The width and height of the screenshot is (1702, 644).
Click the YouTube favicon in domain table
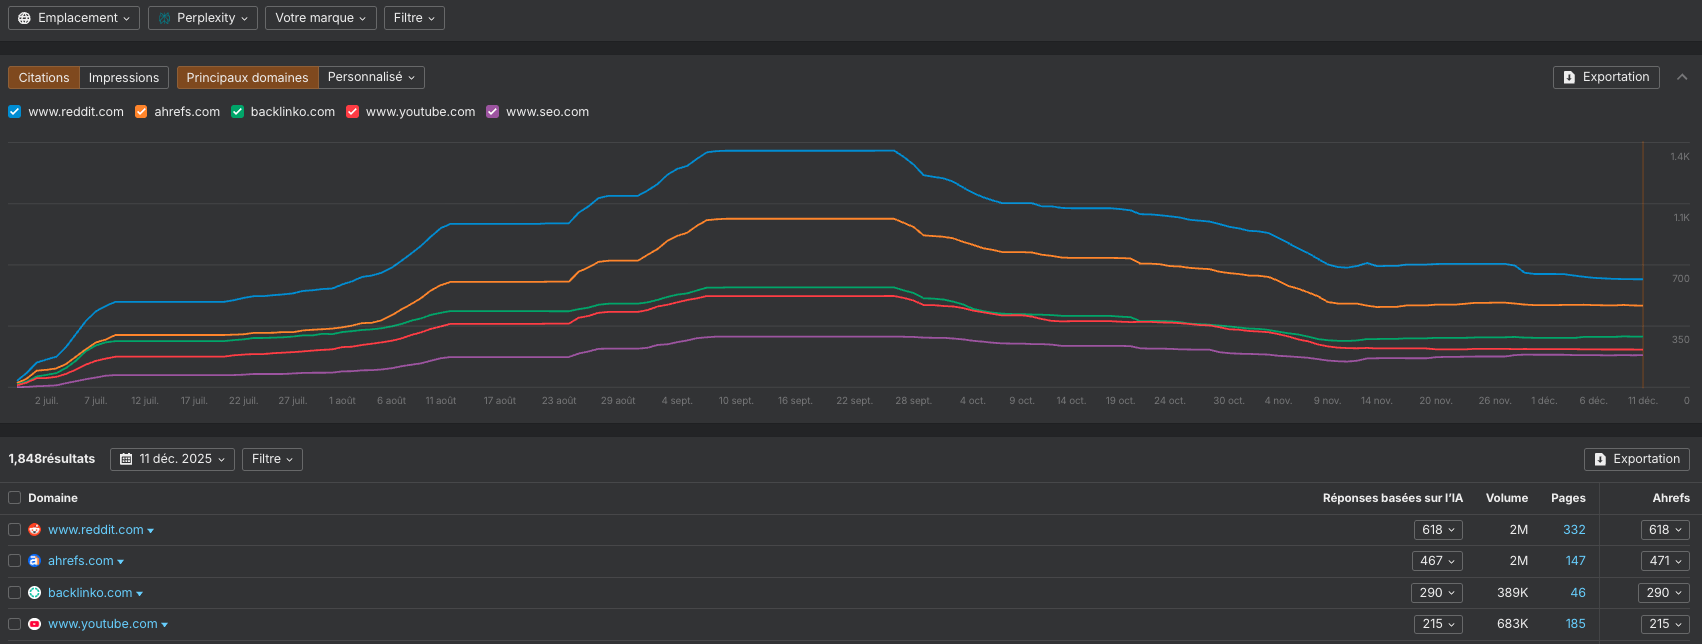pyautogui.click(x=34, y=624)
